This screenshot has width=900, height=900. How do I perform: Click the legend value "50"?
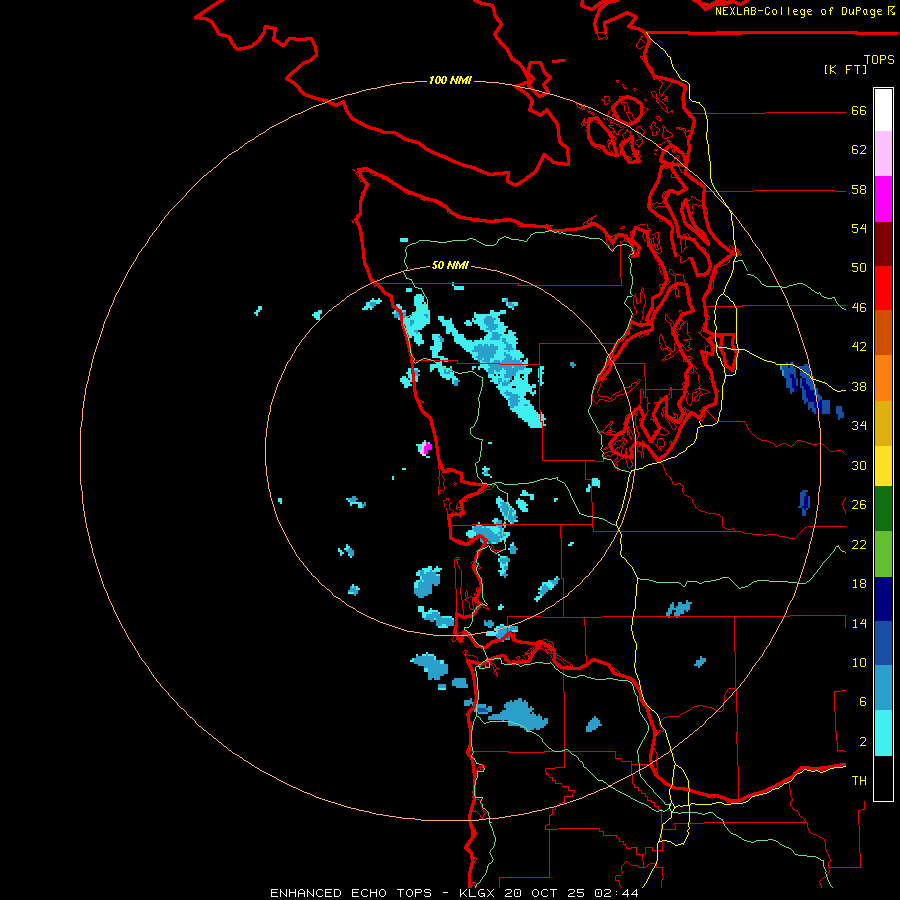click(859, 268)
